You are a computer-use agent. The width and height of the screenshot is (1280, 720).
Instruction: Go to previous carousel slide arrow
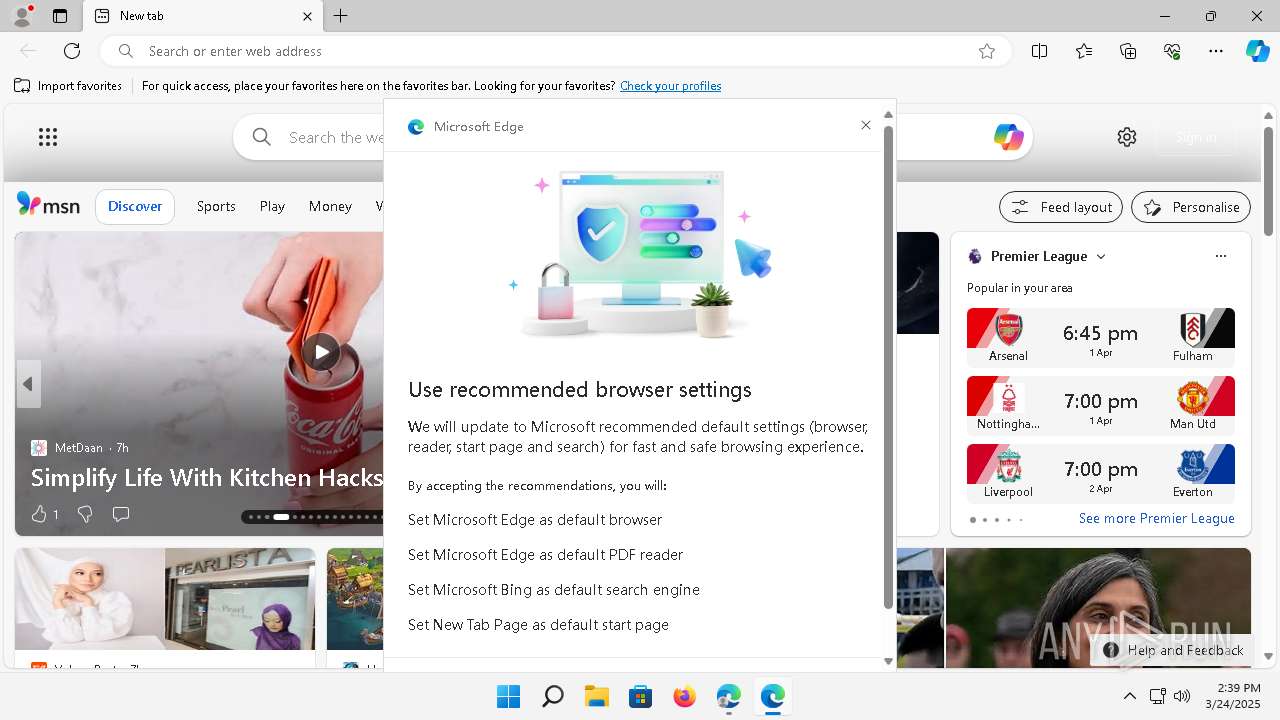[28, 384]
